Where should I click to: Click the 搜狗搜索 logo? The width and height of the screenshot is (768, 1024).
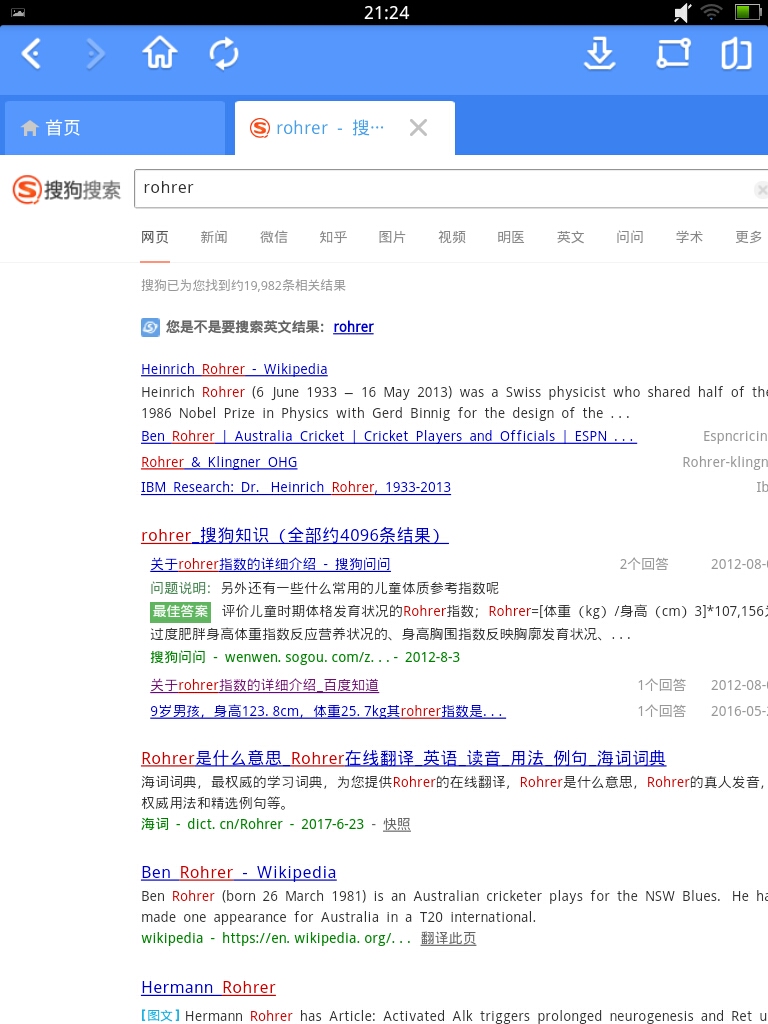pyautogui.click(x=67, y=189)
